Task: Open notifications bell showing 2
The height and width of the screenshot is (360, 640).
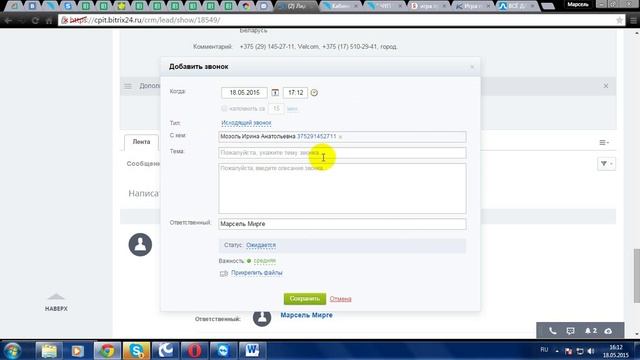Action: (590, 331)
